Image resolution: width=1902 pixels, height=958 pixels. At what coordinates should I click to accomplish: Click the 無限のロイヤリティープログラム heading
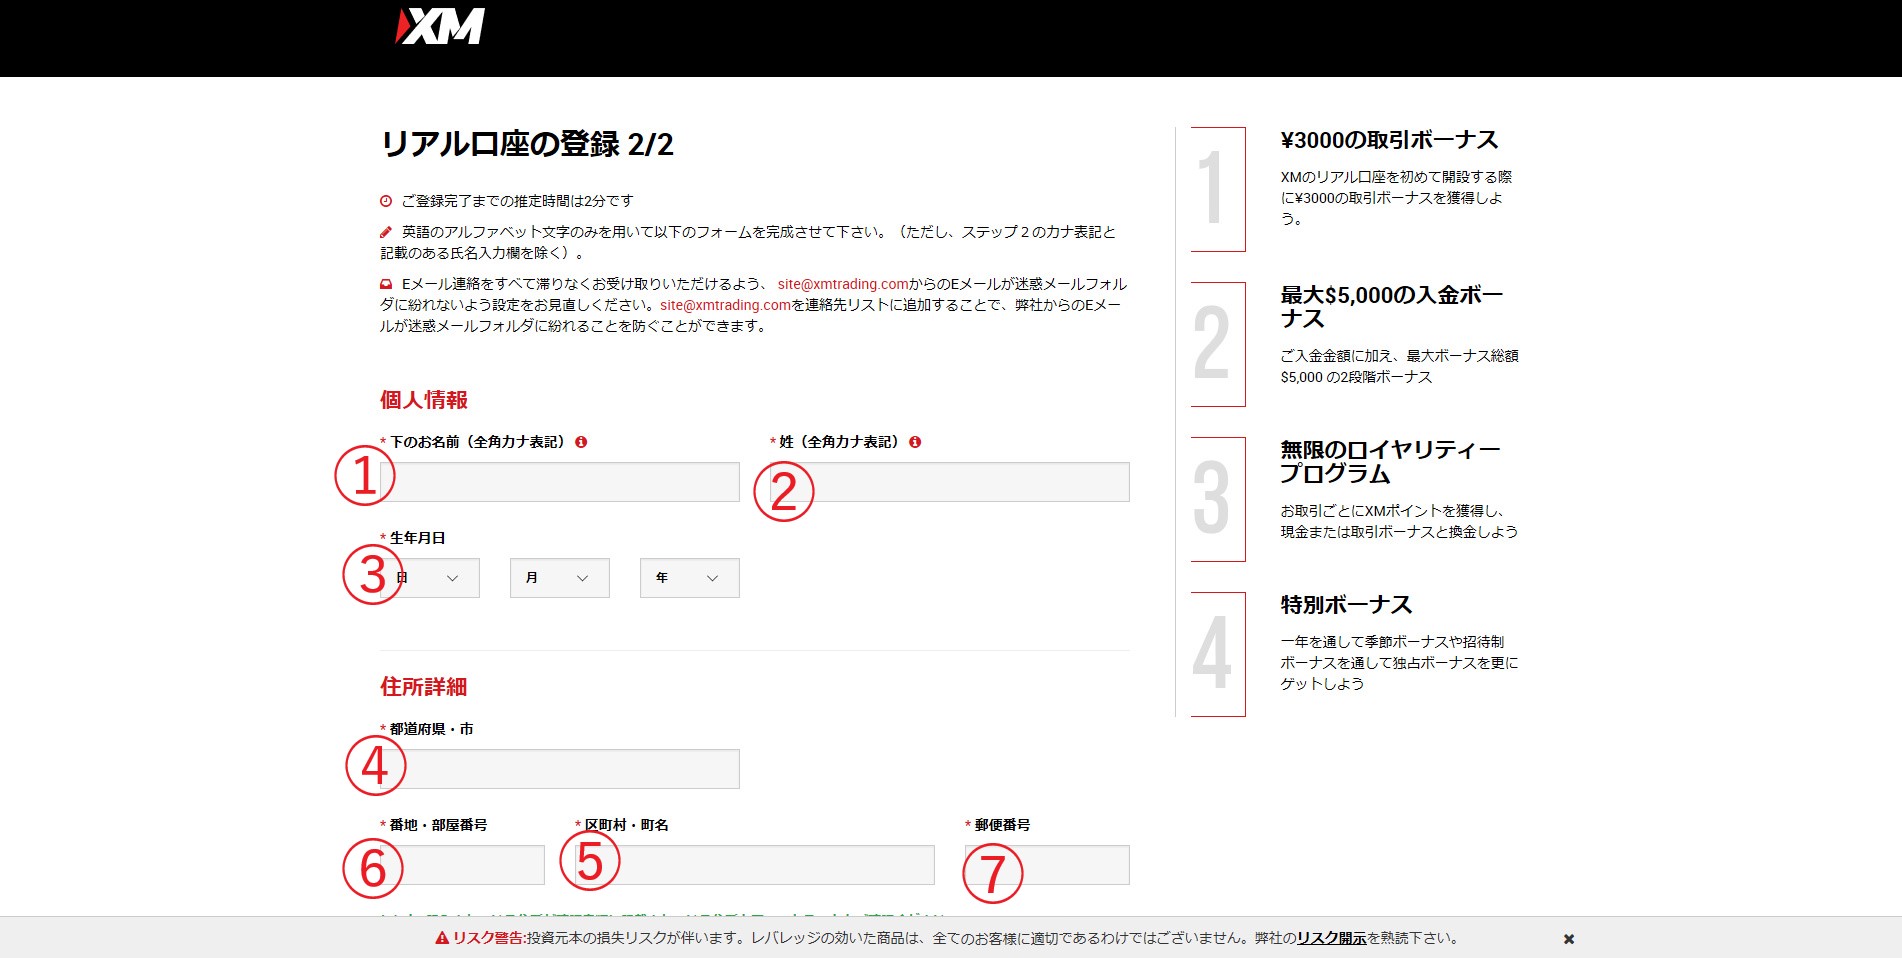click(1391, 462)
